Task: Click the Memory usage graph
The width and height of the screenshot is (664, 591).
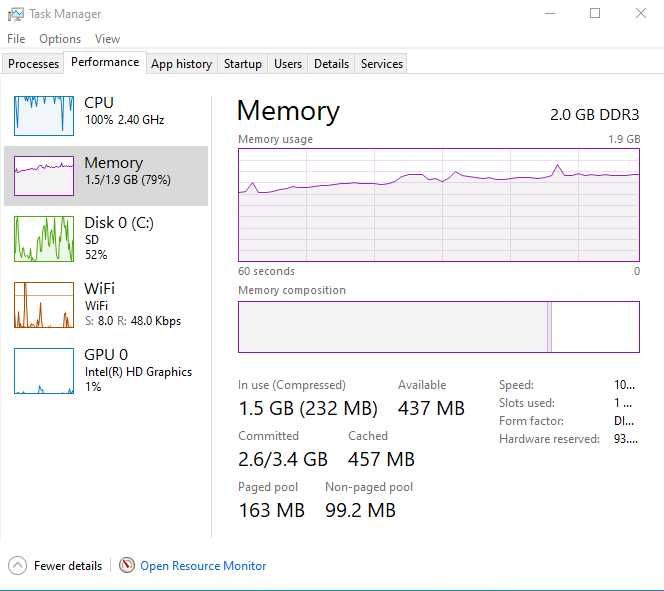Action: [x=439, y=205]
